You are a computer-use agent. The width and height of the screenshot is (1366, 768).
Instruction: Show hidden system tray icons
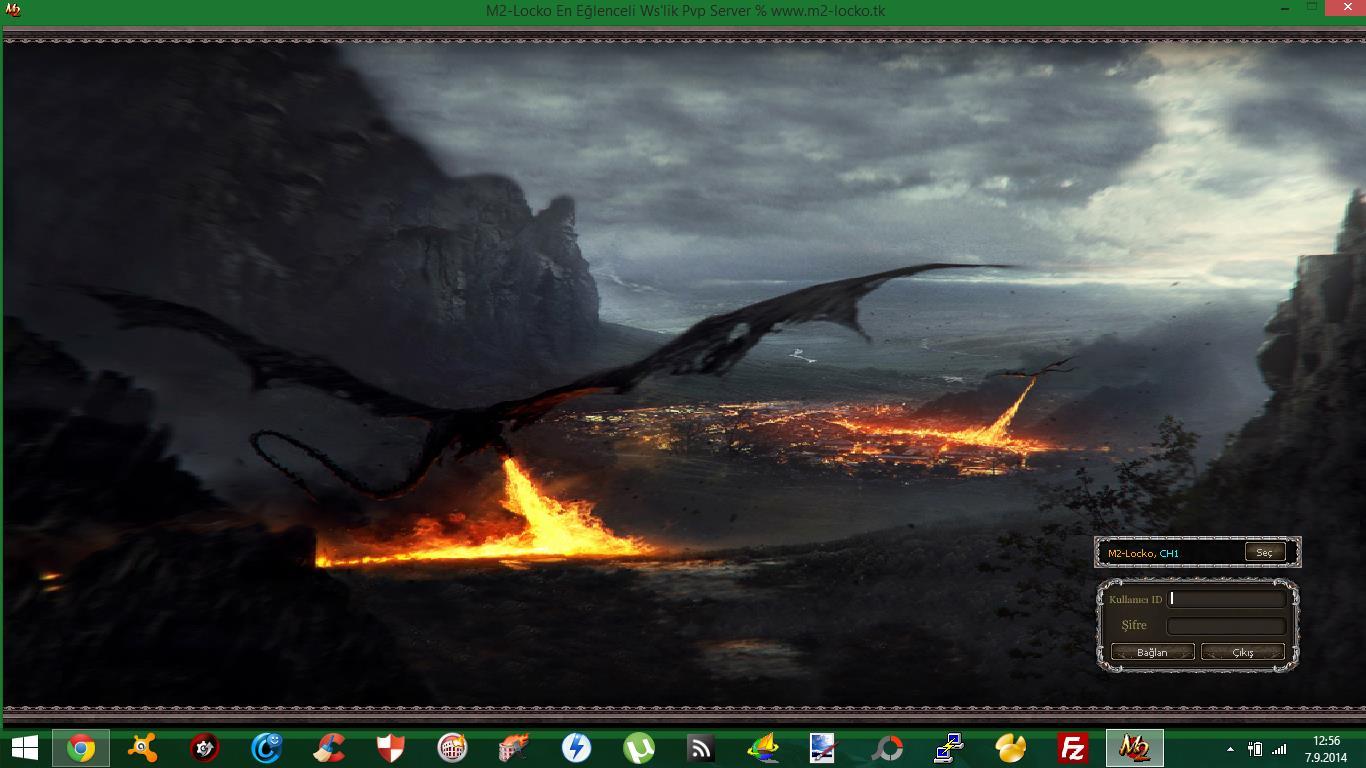(1230, 749)
